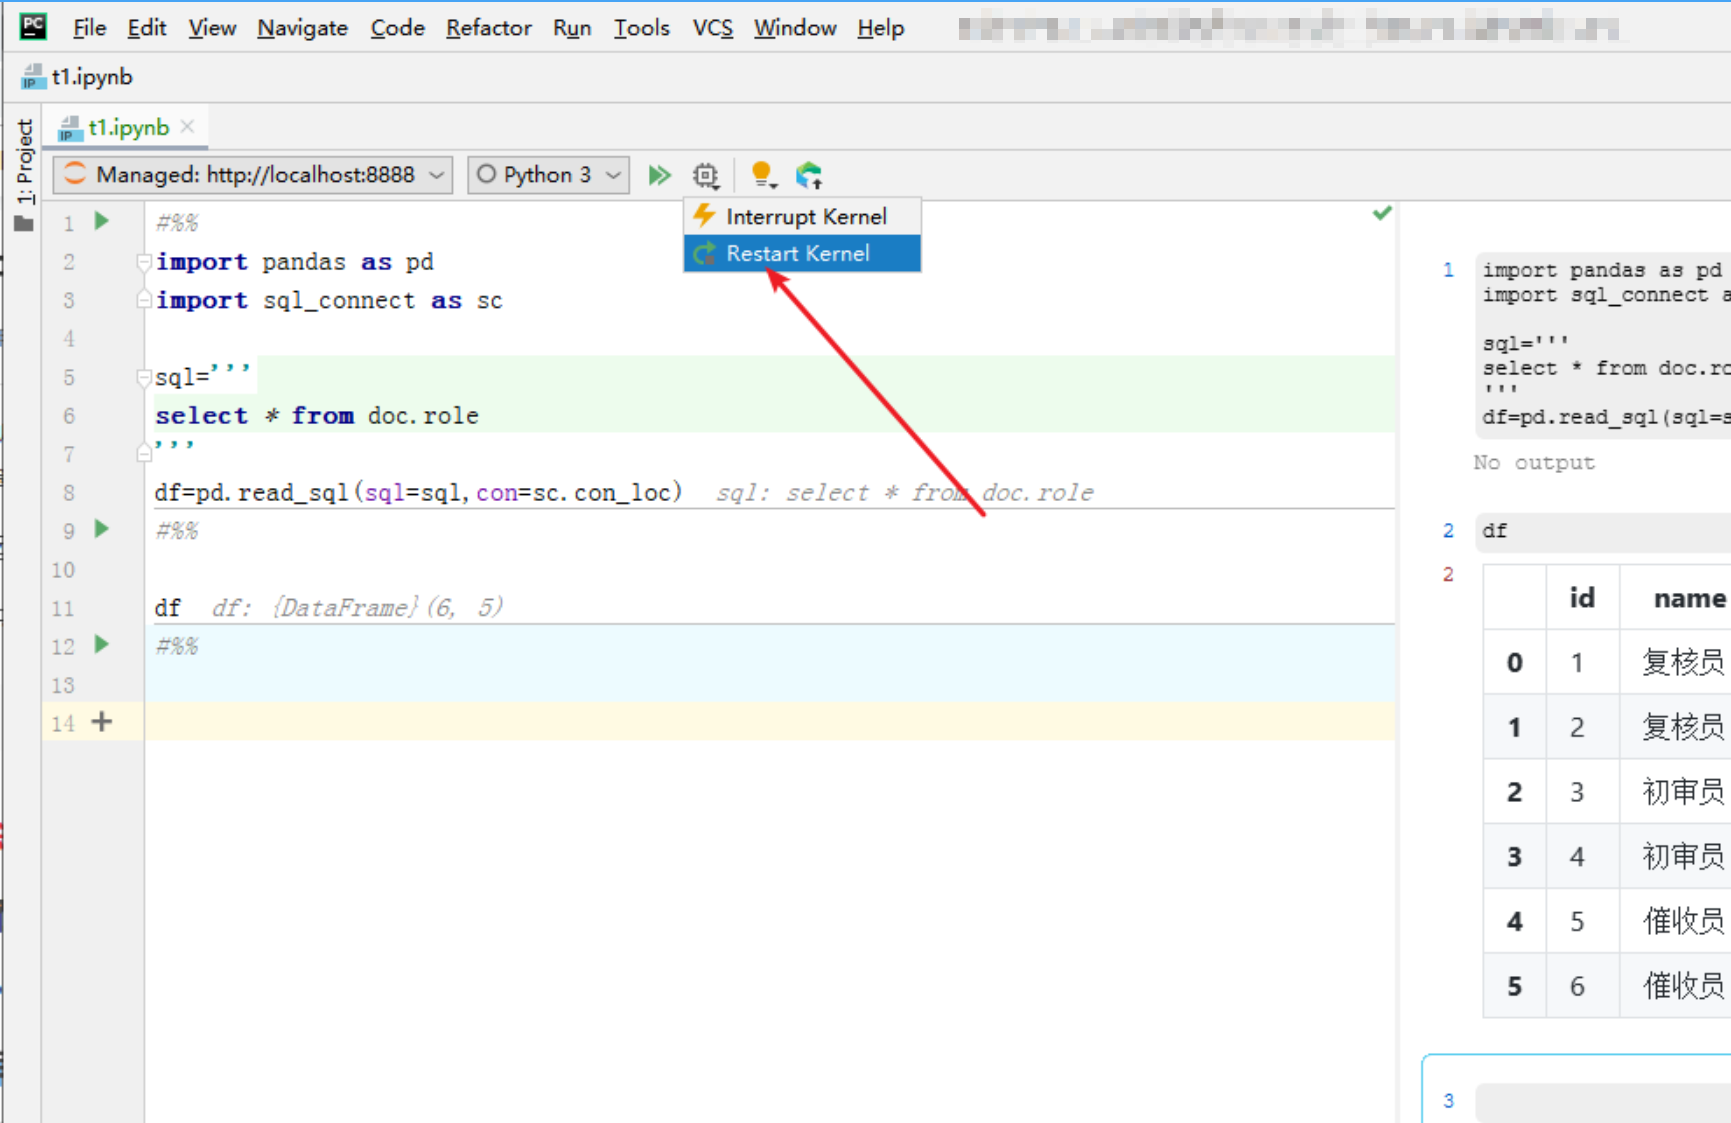Click the 'name' column header in table
Viewport: 1731px width, 1123px height.
click(1689, 598)
